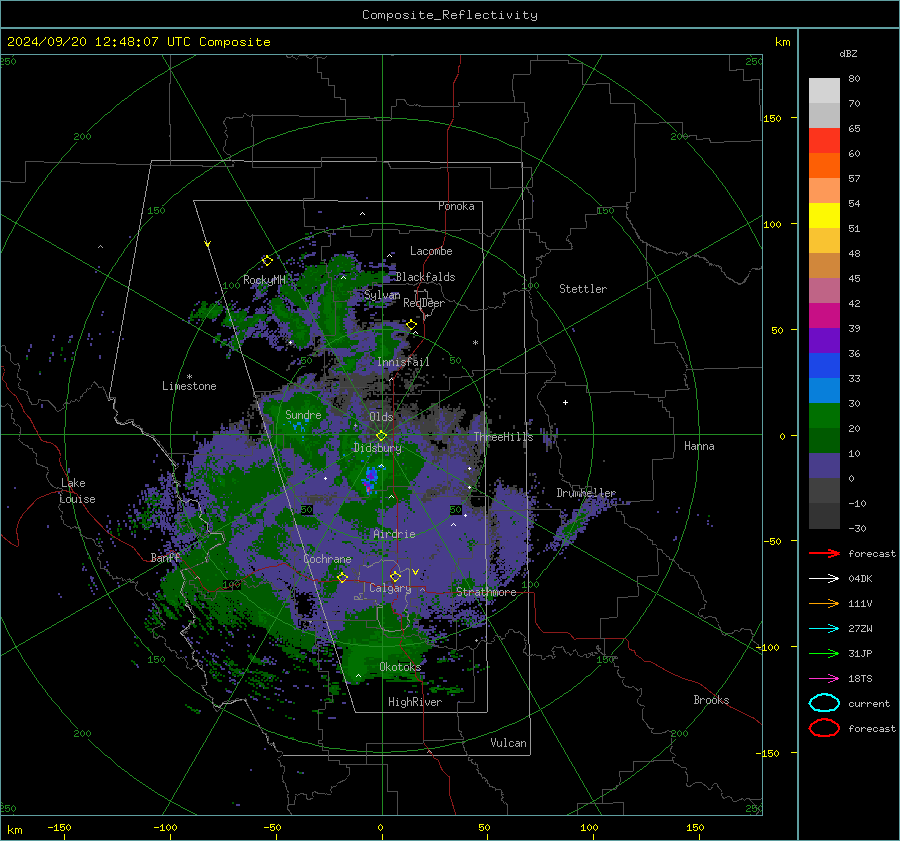
Task: Click the Limestone label
Action: point(189,386)
